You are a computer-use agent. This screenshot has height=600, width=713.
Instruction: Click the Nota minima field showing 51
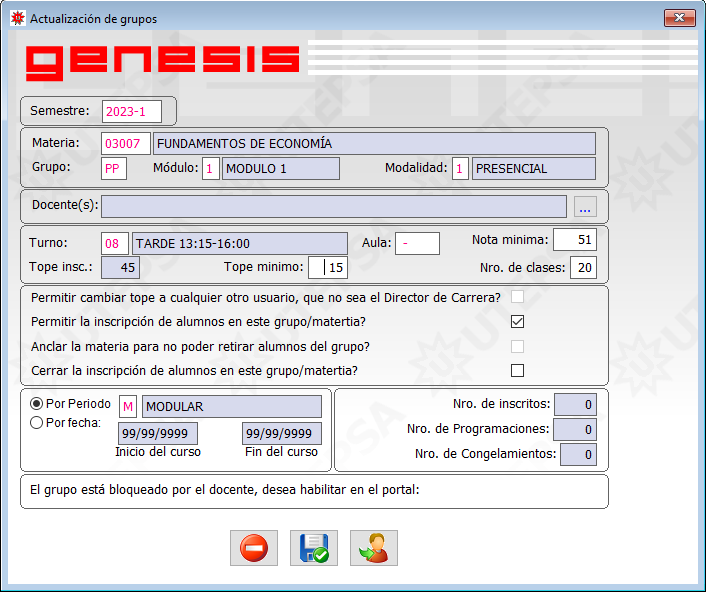click(575, 240)
